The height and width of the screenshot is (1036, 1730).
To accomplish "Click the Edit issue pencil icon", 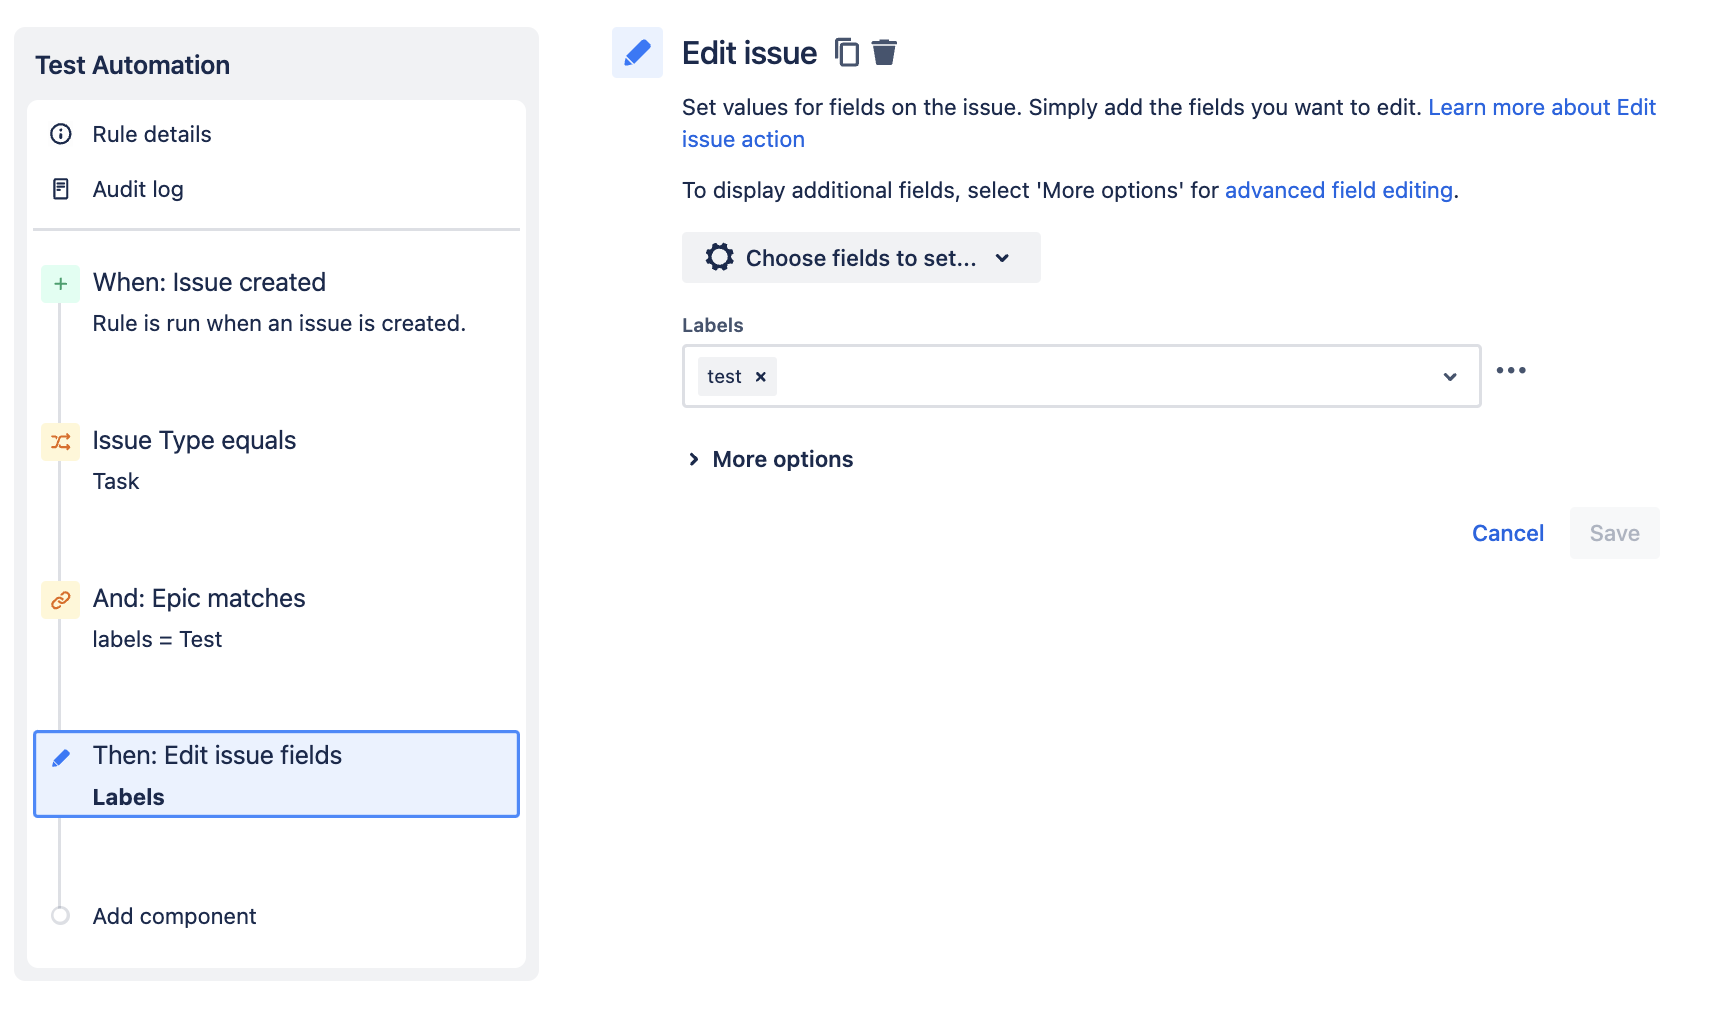I will pyautogui.click(x=637, y=52).
